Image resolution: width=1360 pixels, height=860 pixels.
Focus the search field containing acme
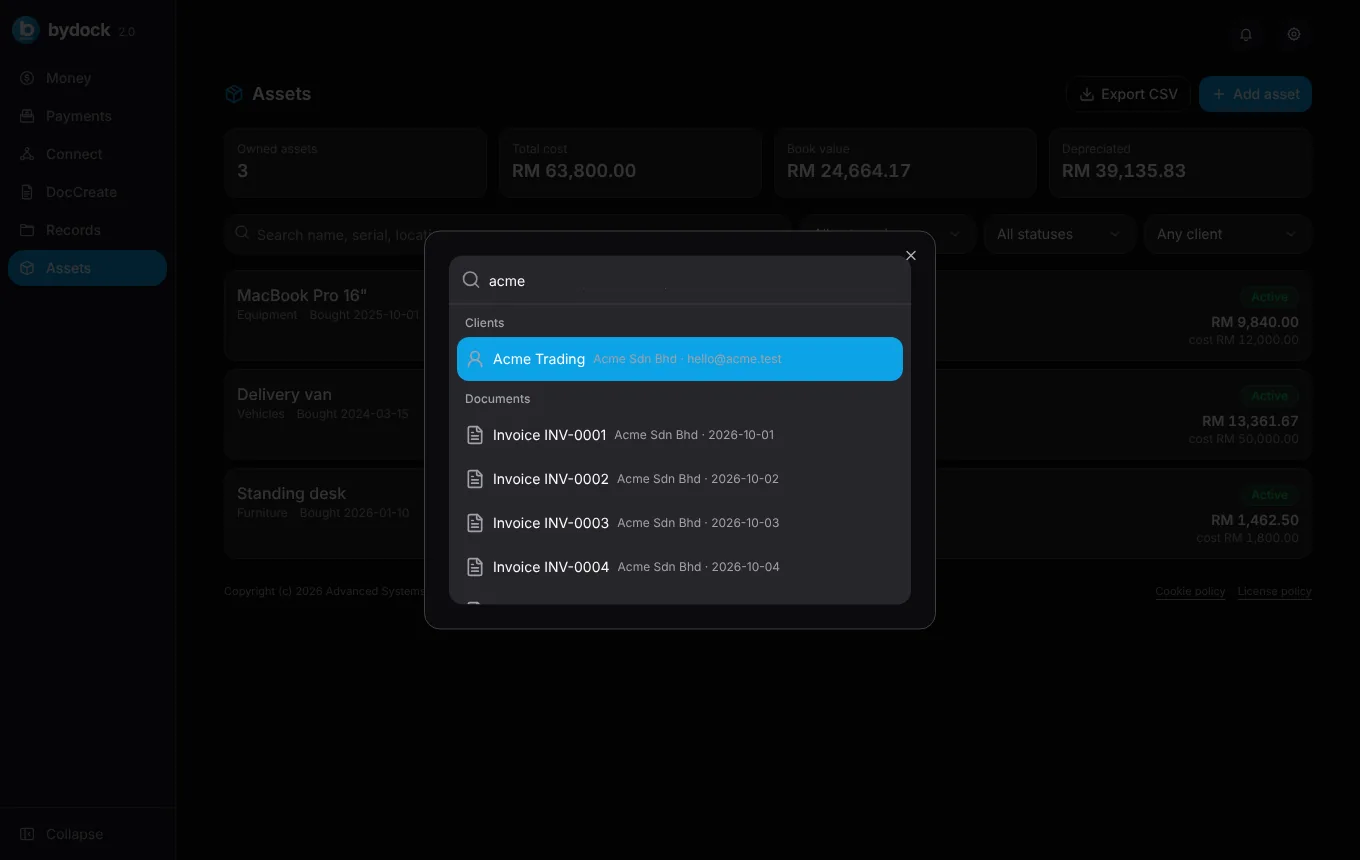680,281
